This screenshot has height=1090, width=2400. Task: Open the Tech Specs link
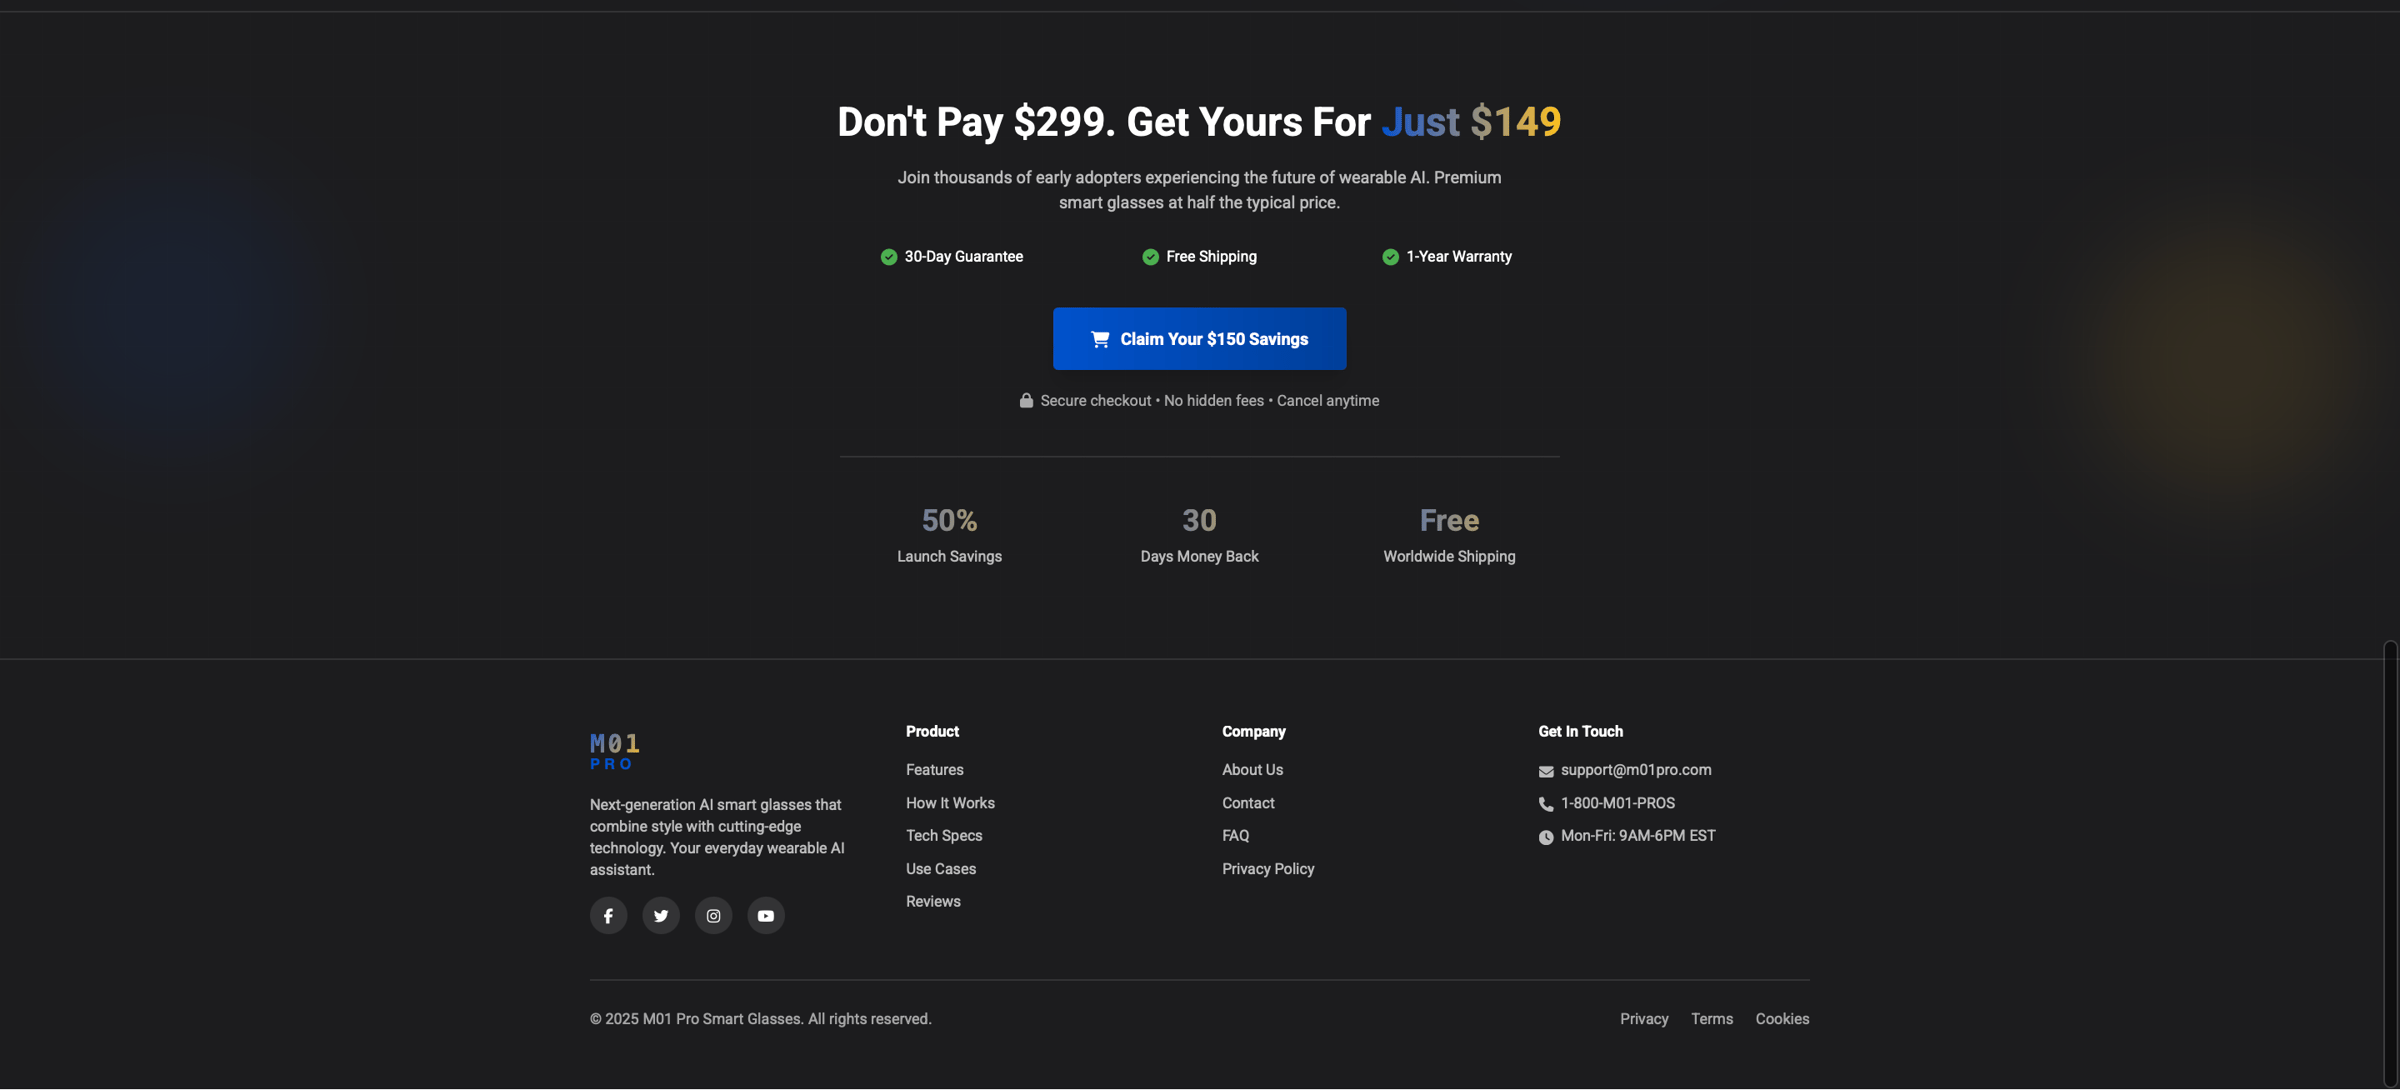coord(944,836)
